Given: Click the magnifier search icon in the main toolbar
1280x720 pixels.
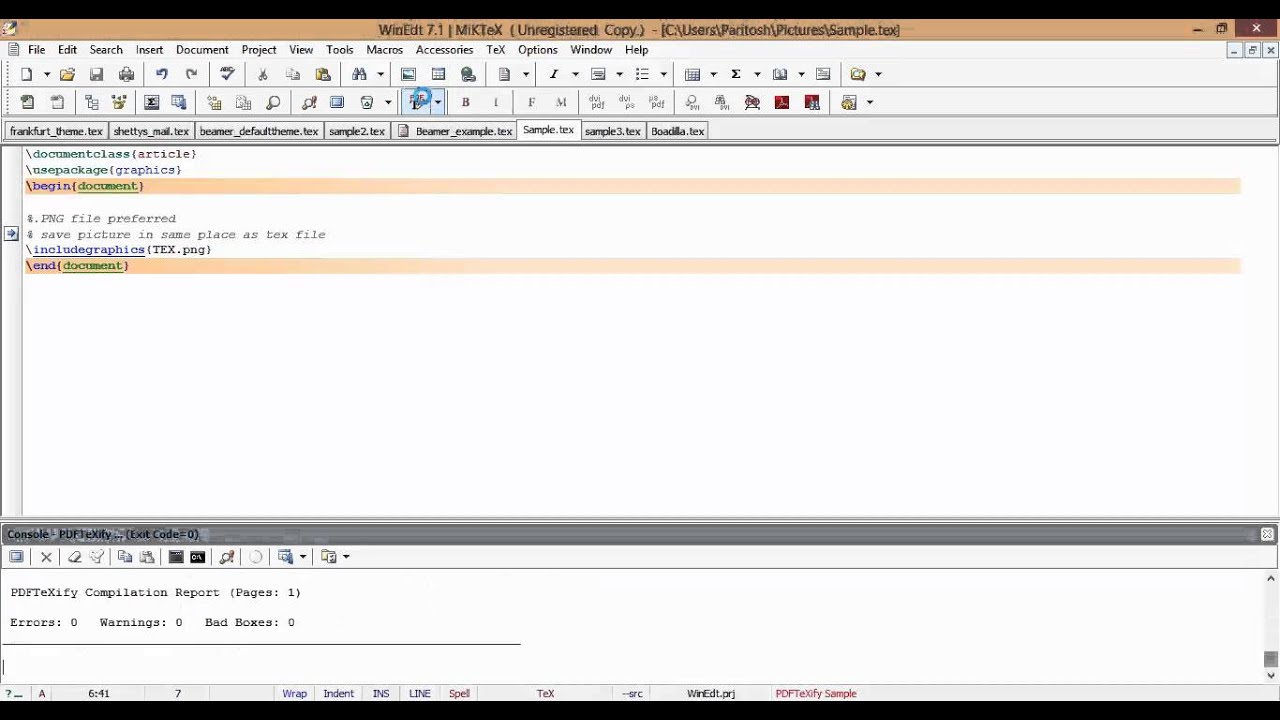Looking at the screenshot, I should click(273, 102).
